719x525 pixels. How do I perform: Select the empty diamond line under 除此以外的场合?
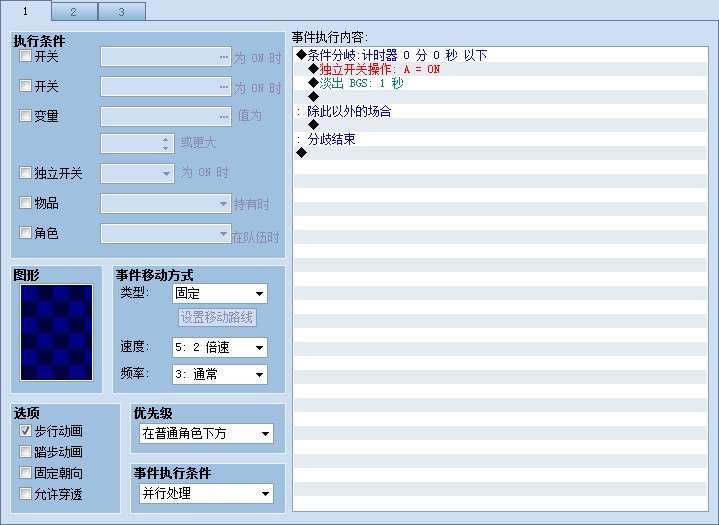[500, 125]
